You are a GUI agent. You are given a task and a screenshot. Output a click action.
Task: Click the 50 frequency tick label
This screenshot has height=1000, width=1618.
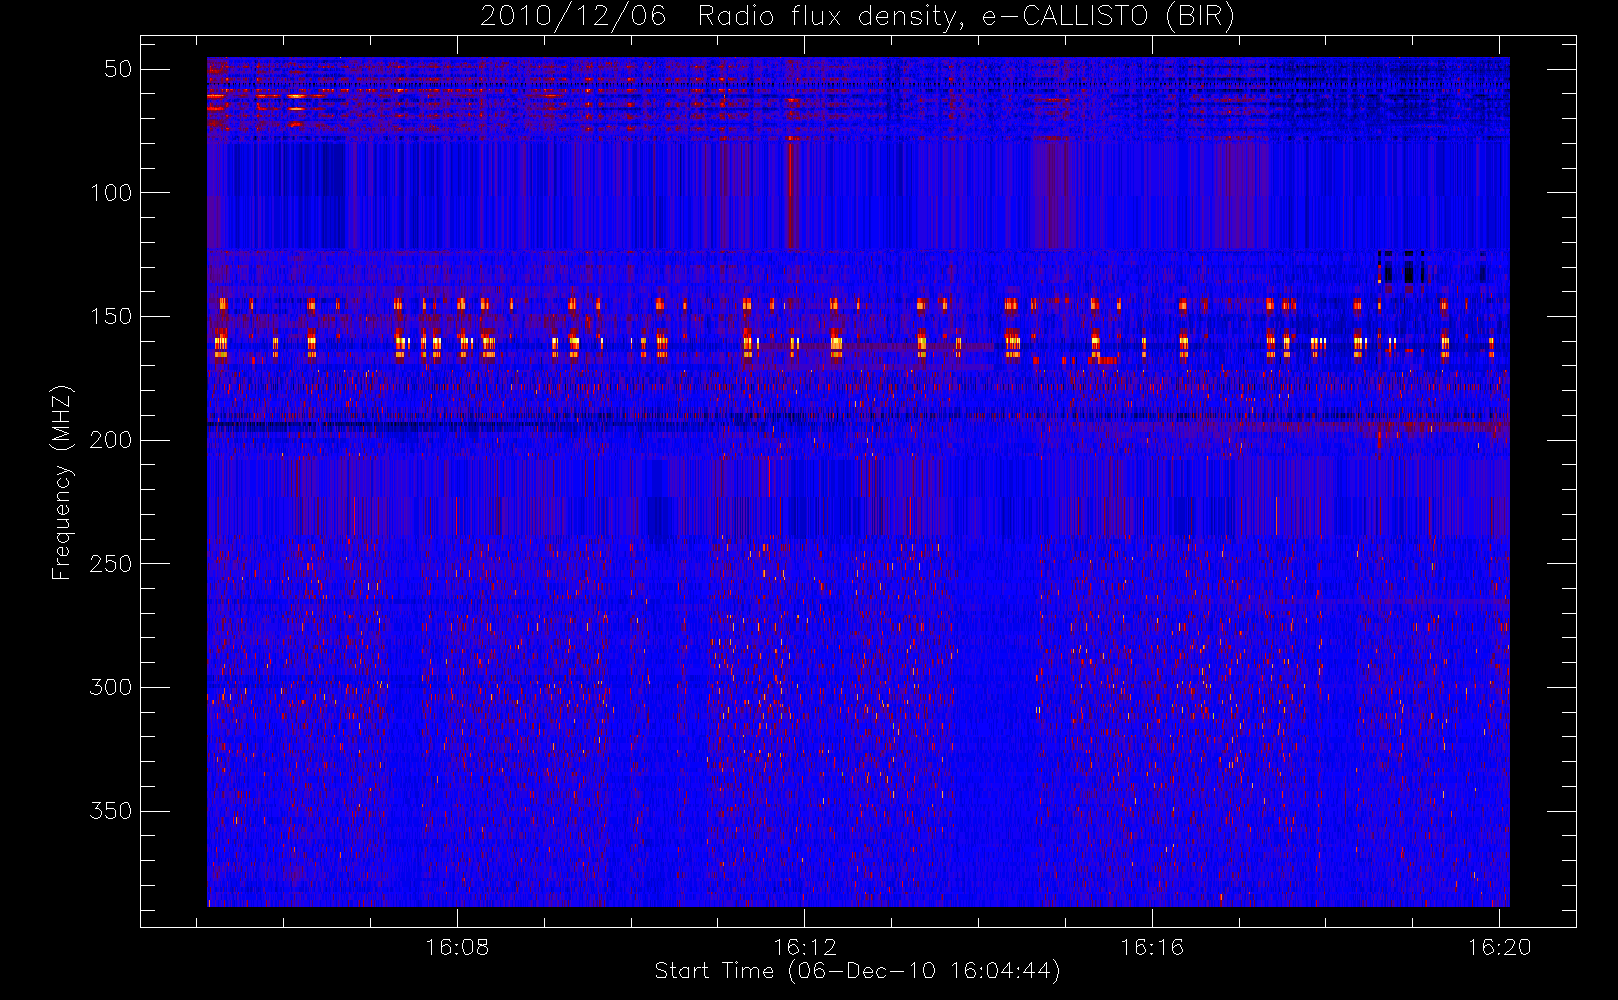pos(118,69)
